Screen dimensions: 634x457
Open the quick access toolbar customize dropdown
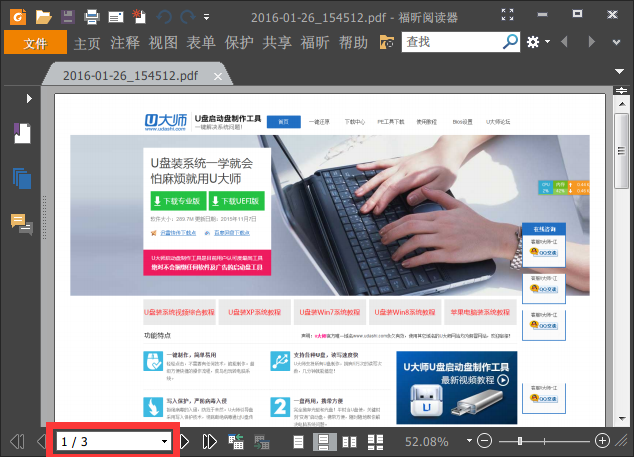click(207, 17)
